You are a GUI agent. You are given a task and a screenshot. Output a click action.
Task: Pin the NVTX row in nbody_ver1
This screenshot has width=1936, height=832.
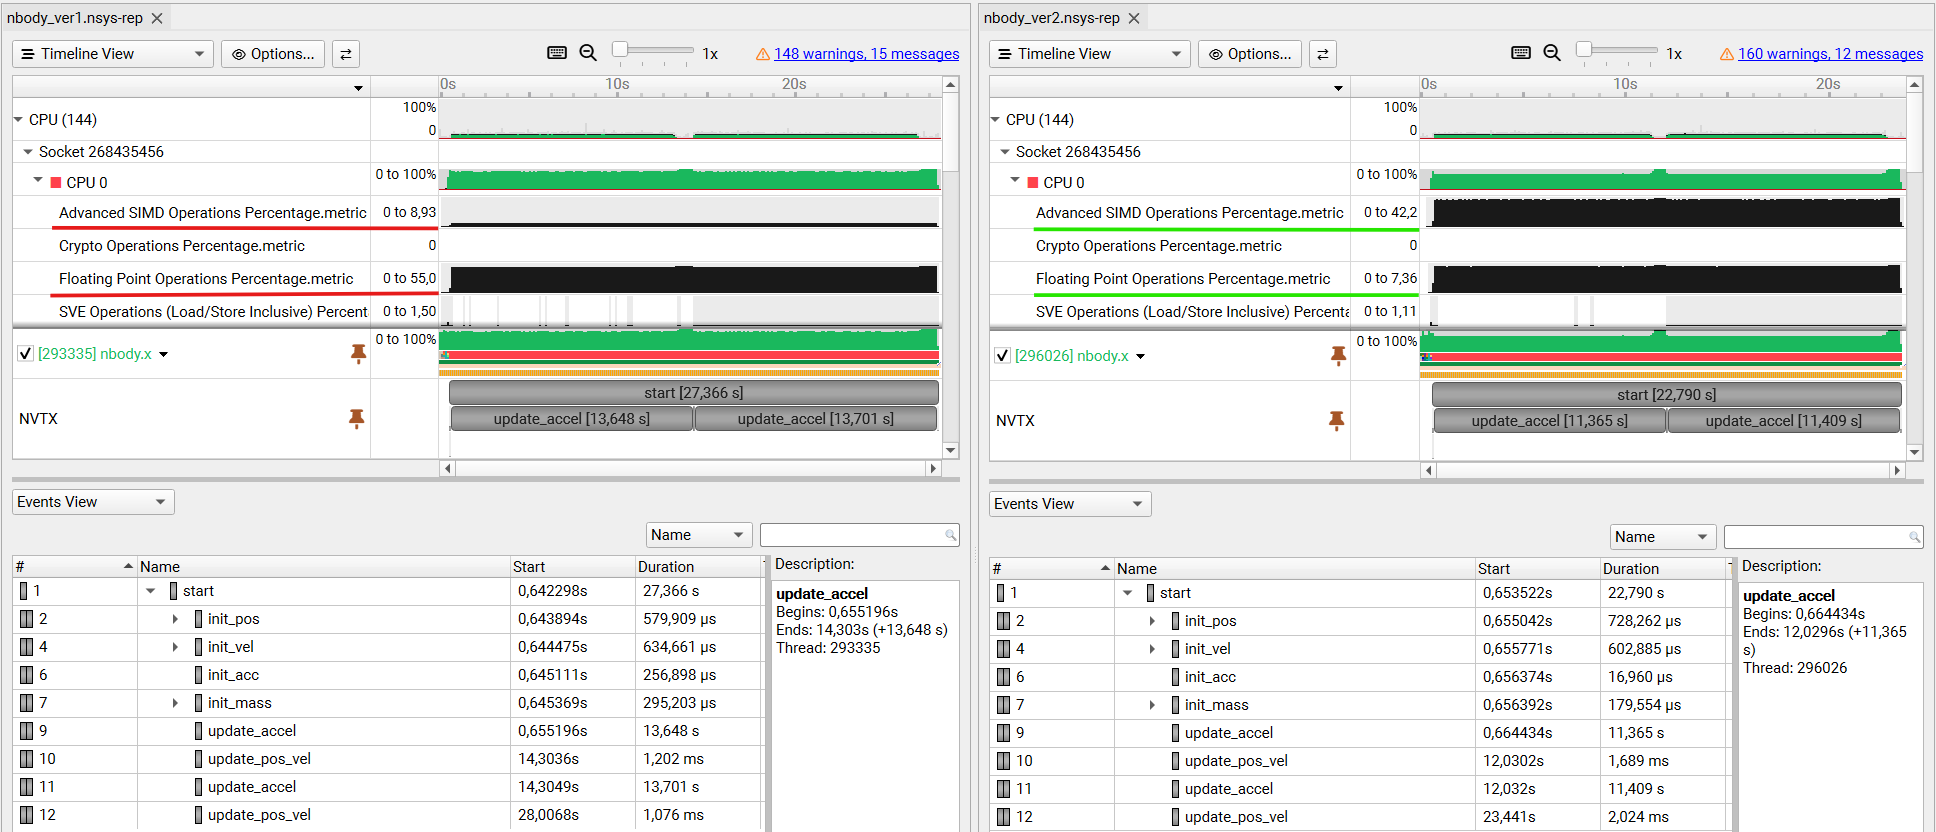click(356, 419)
